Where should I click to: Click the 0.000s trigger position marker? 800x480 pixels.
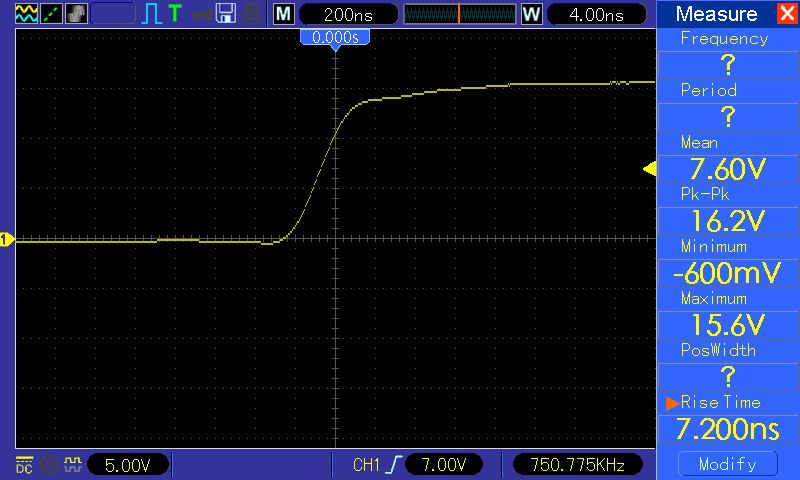click(335, 39)
